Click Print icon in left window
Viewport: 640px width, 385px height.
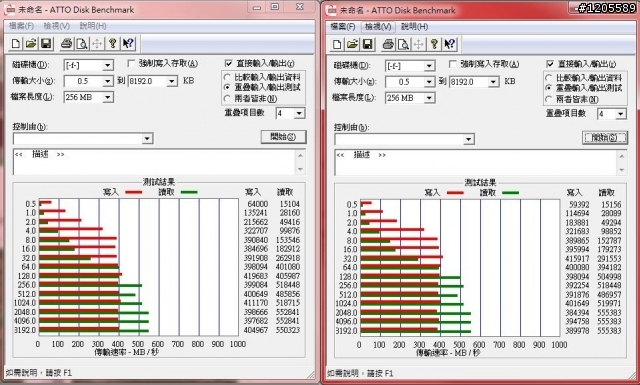[67, 44]
